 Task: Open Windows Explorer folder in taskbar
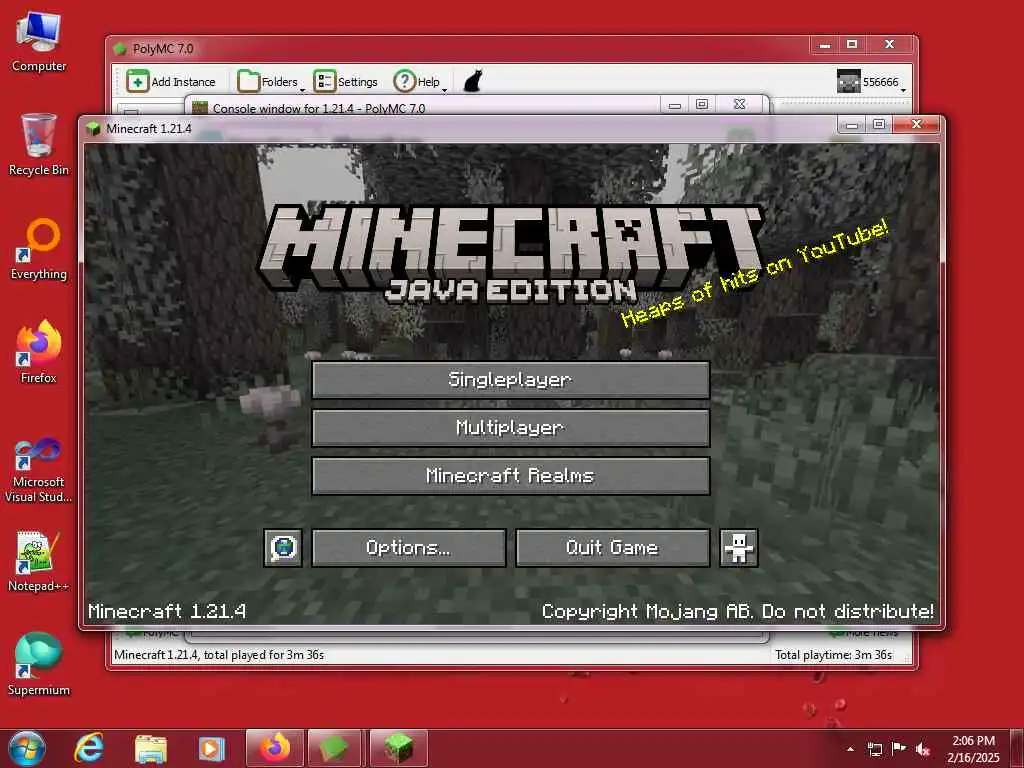pyautogui.click(x=151, y=748)
